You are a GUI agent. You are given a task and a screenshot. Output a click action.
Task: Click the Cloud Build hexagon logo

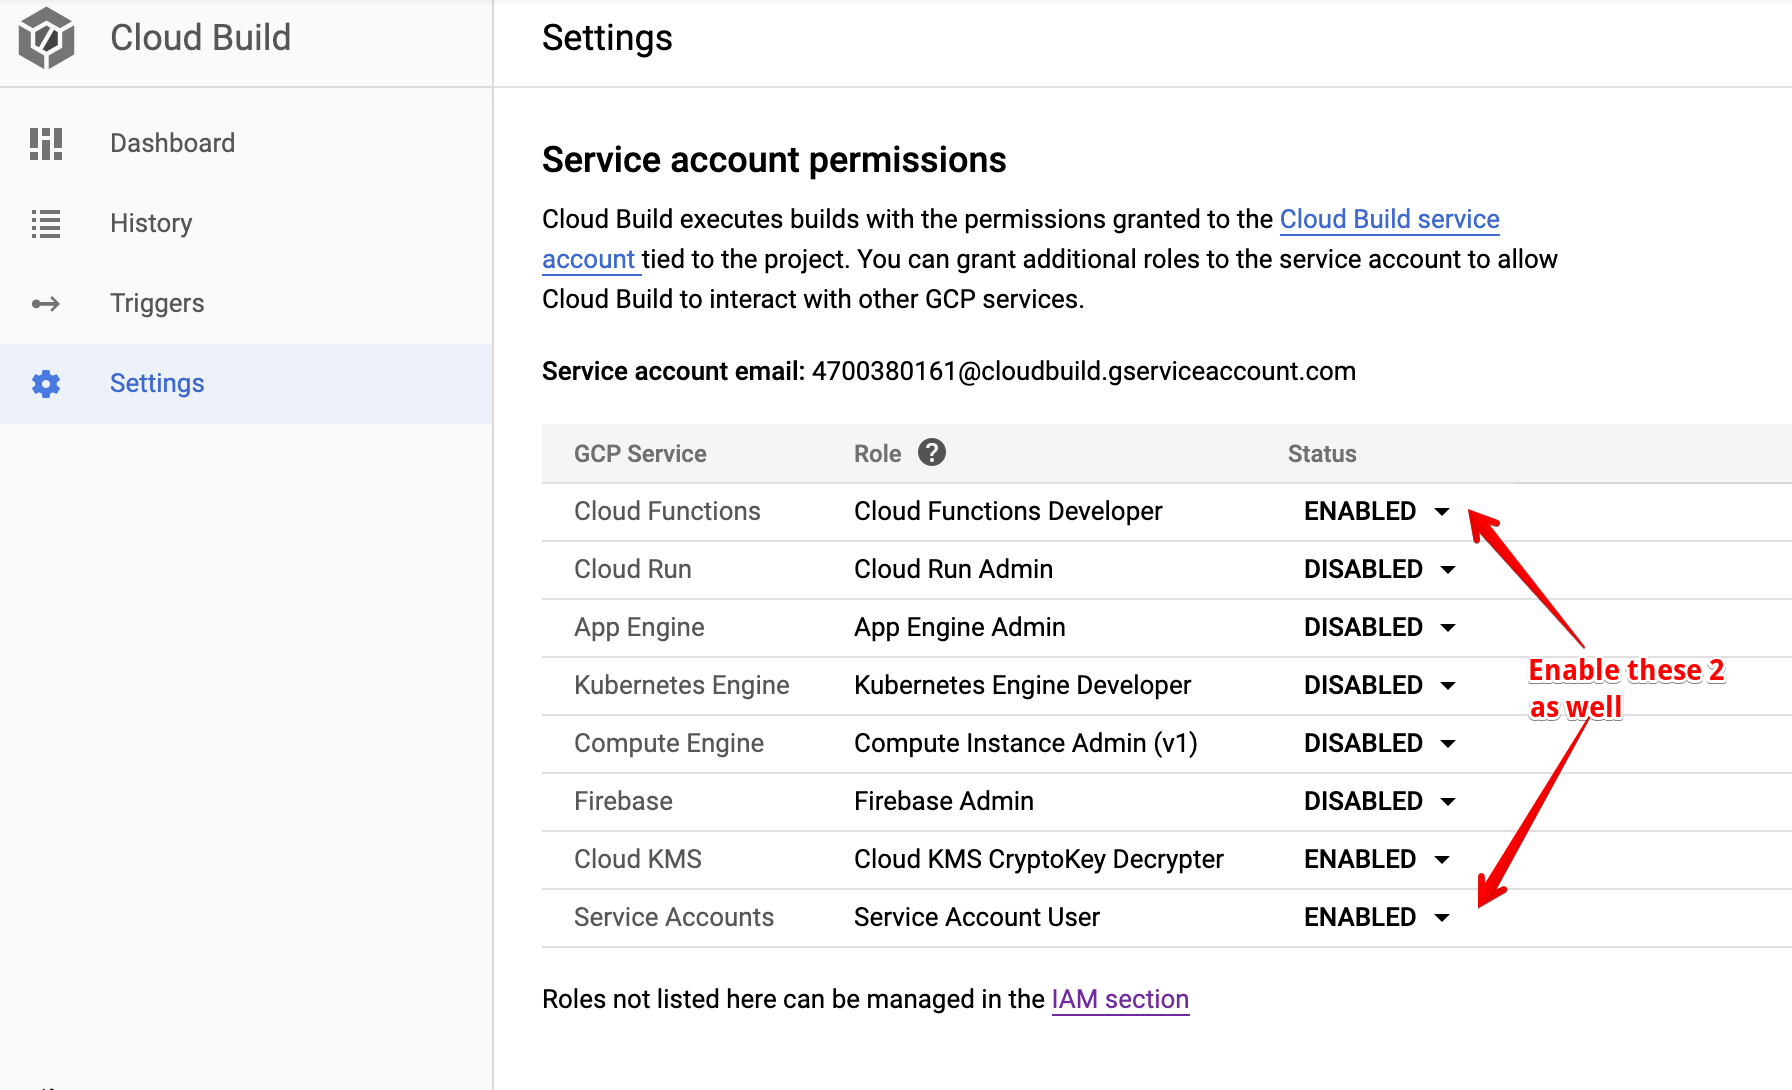(x=46, y=39)
